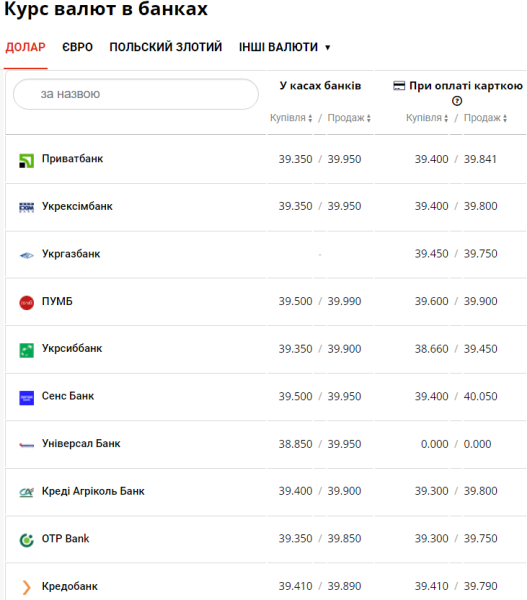The image size is (527, 600).
Task: Click the Укрексімбанк logo icon
Action: click(26, 207)
